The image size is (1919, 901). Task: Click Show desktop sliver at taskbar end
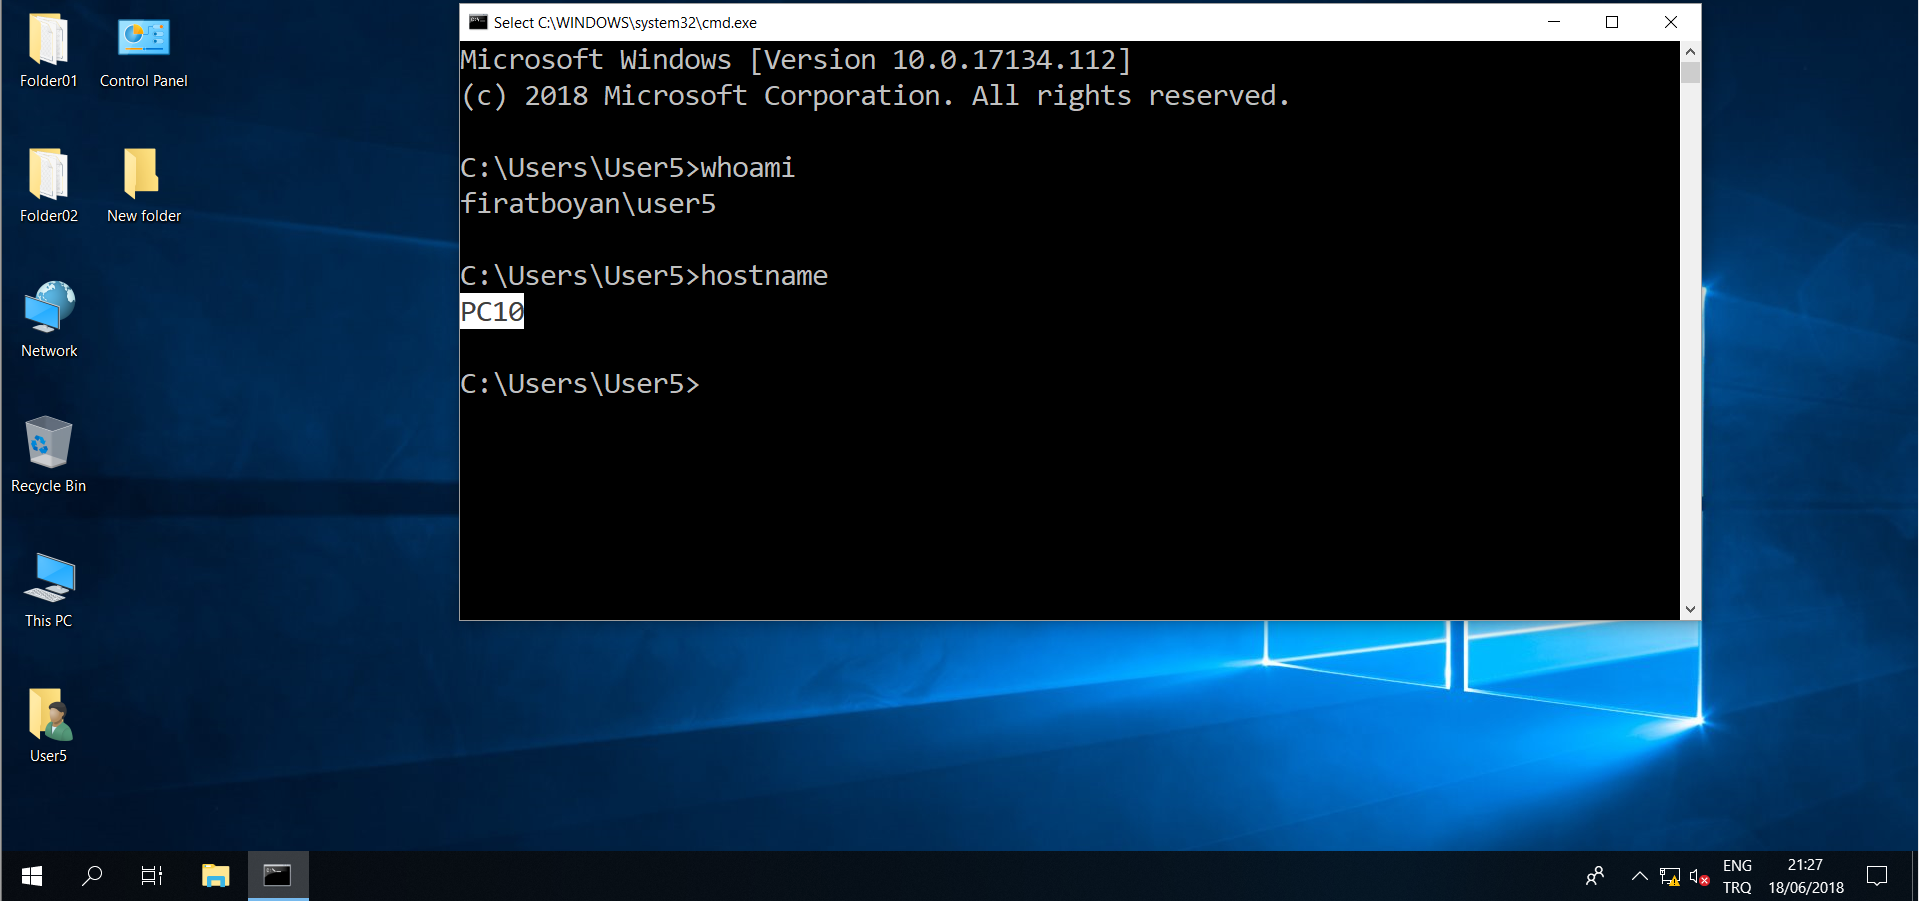click(1915, 876)
